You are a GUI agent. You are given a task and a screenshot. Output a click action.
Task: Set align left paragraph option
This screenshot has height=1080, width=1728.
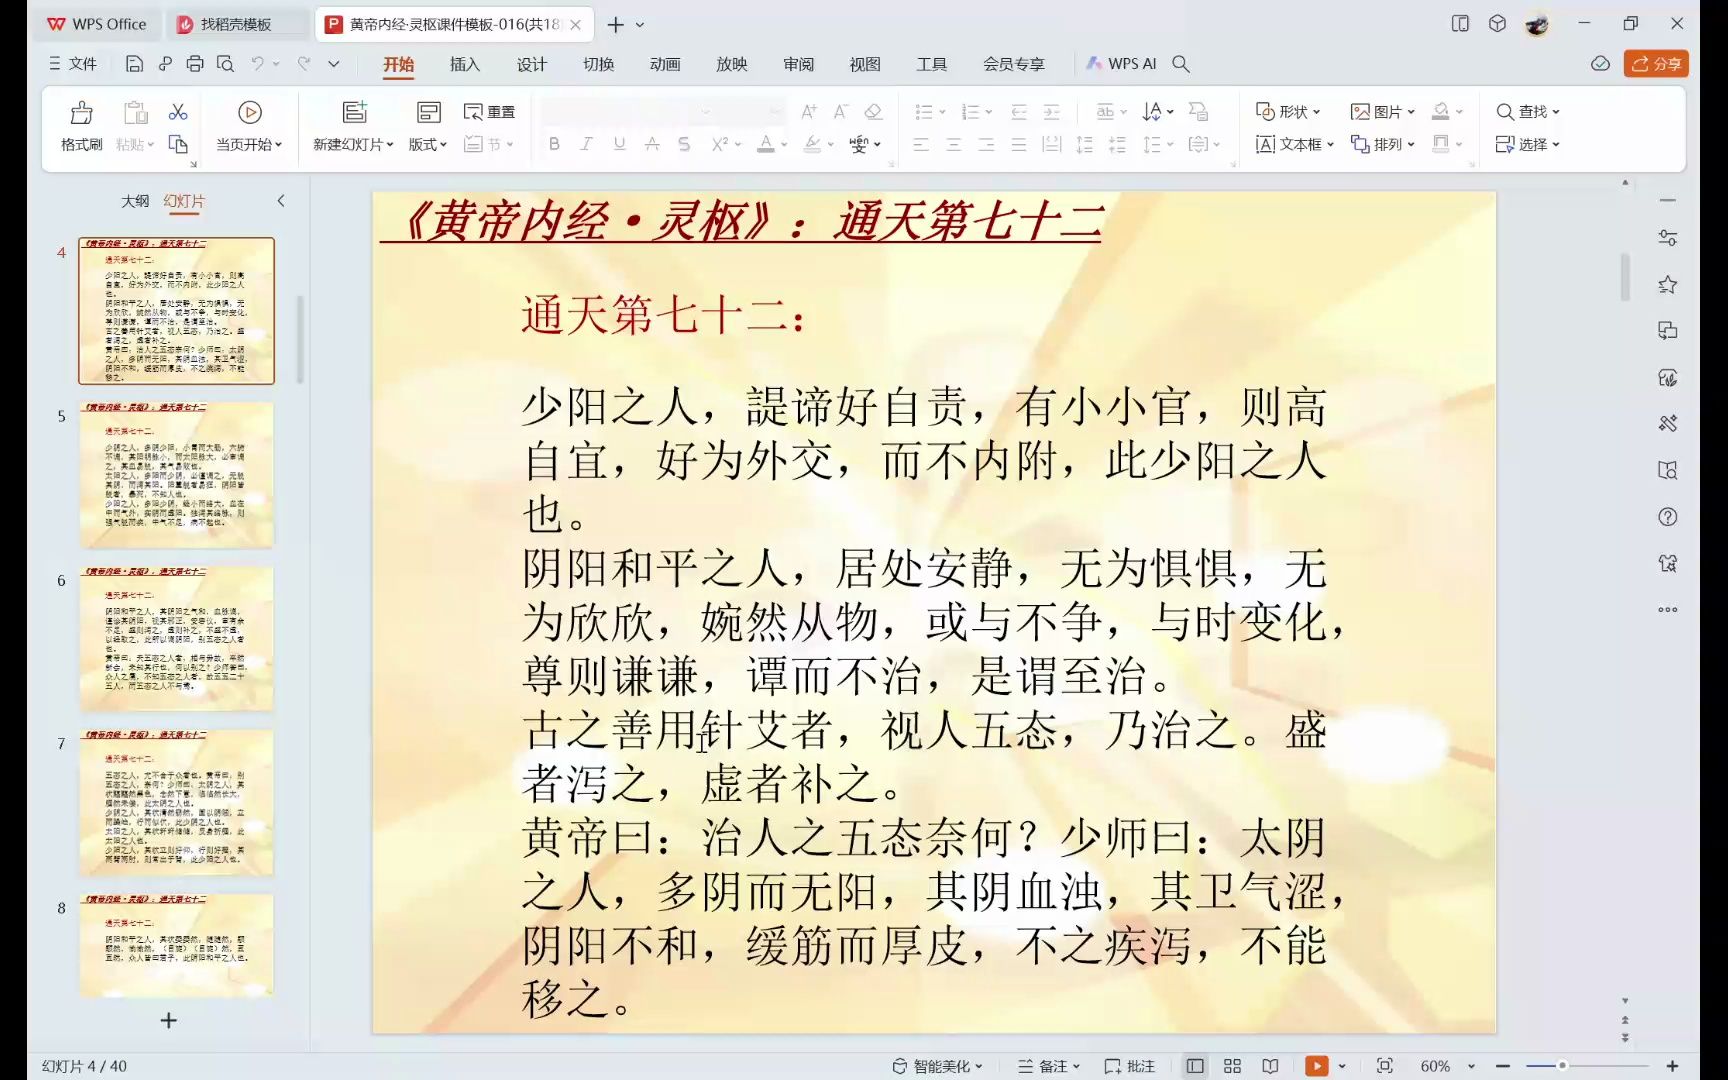tap(921, 144)
